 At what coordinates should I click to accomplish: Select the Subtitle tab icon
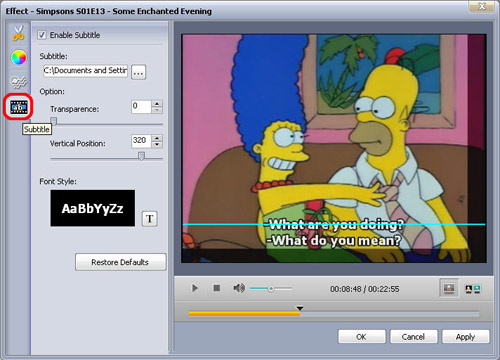click(19, 107)
